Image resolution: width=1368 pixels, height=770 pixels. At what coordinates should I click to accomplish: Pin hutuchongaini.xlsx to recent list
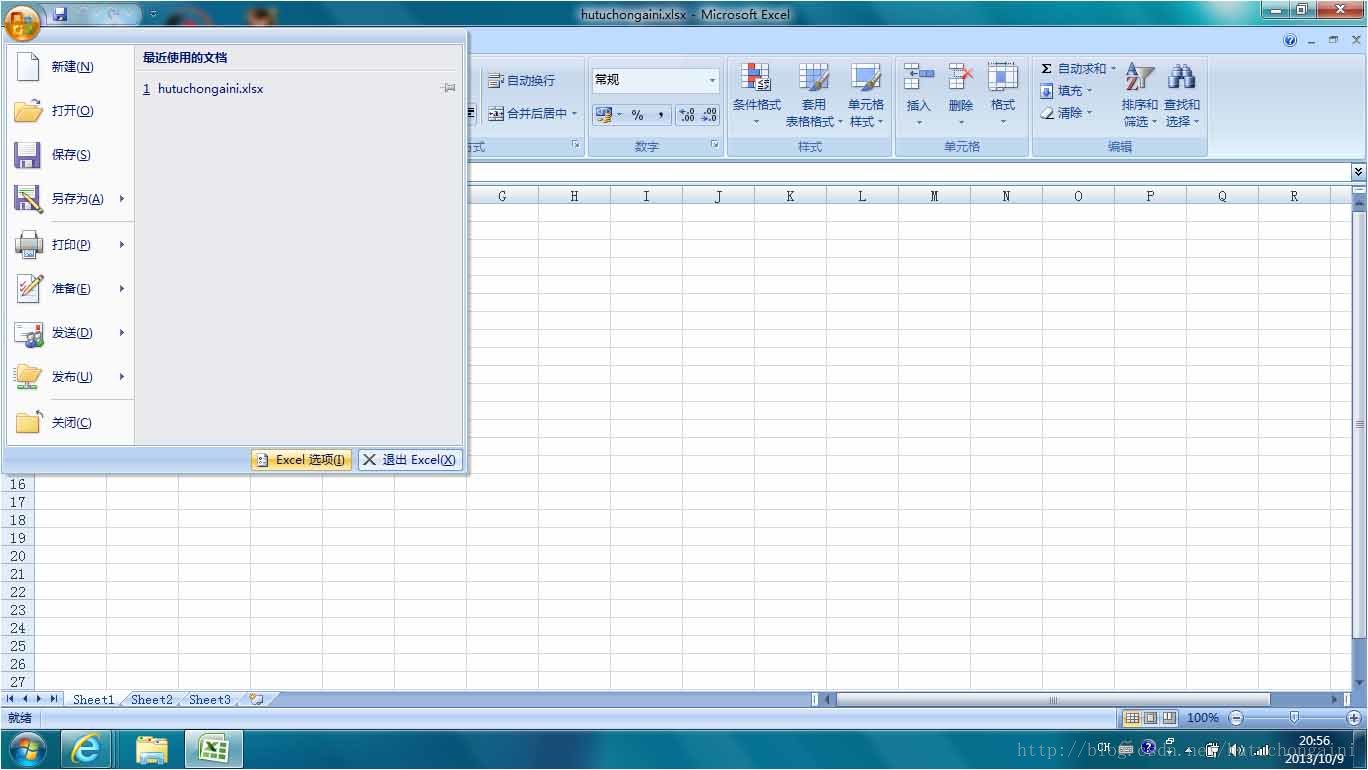(x=449, y=89)
